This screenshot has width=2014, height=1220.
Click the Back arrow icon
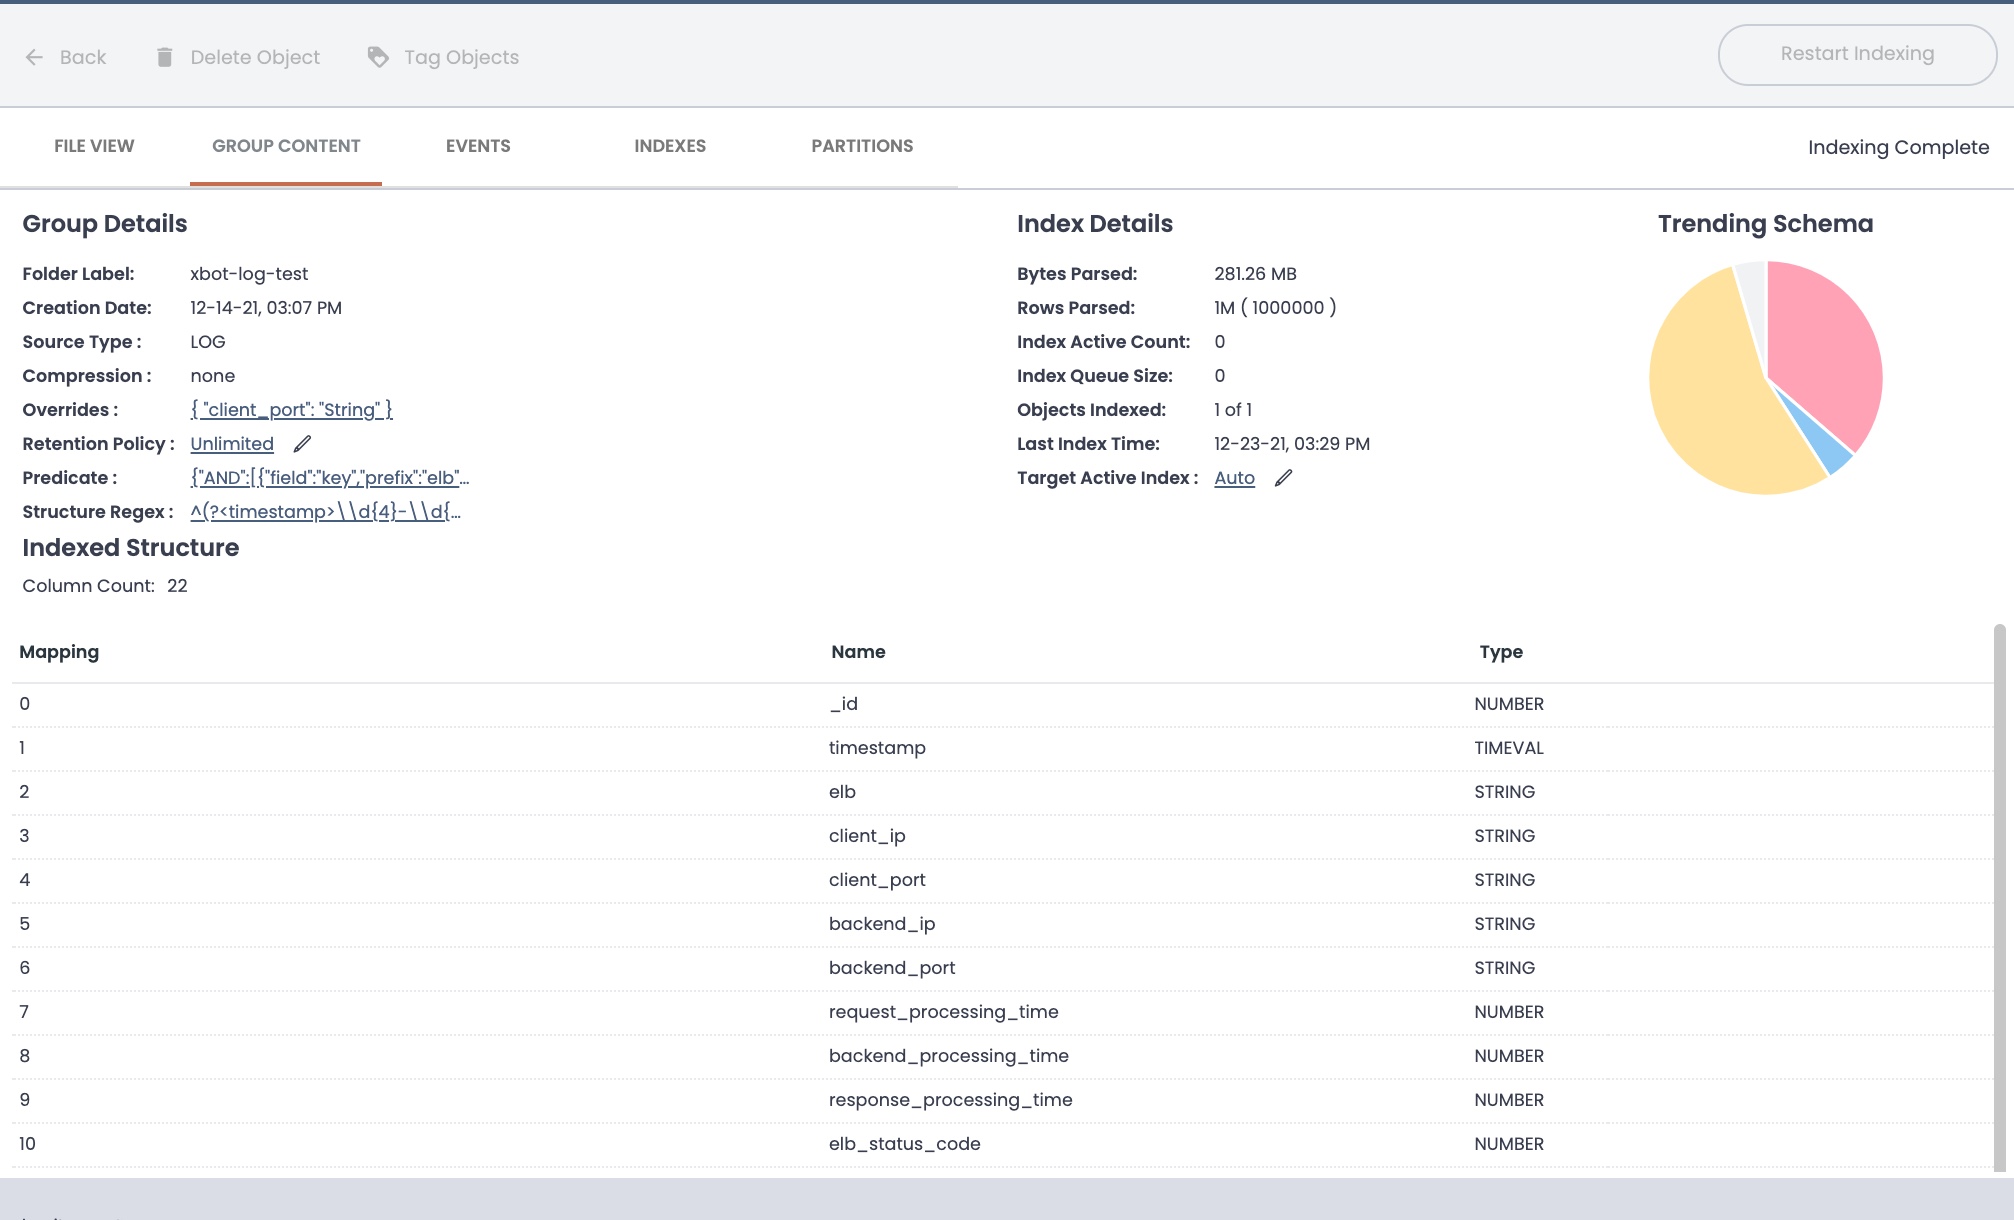(x=34, y=57)
